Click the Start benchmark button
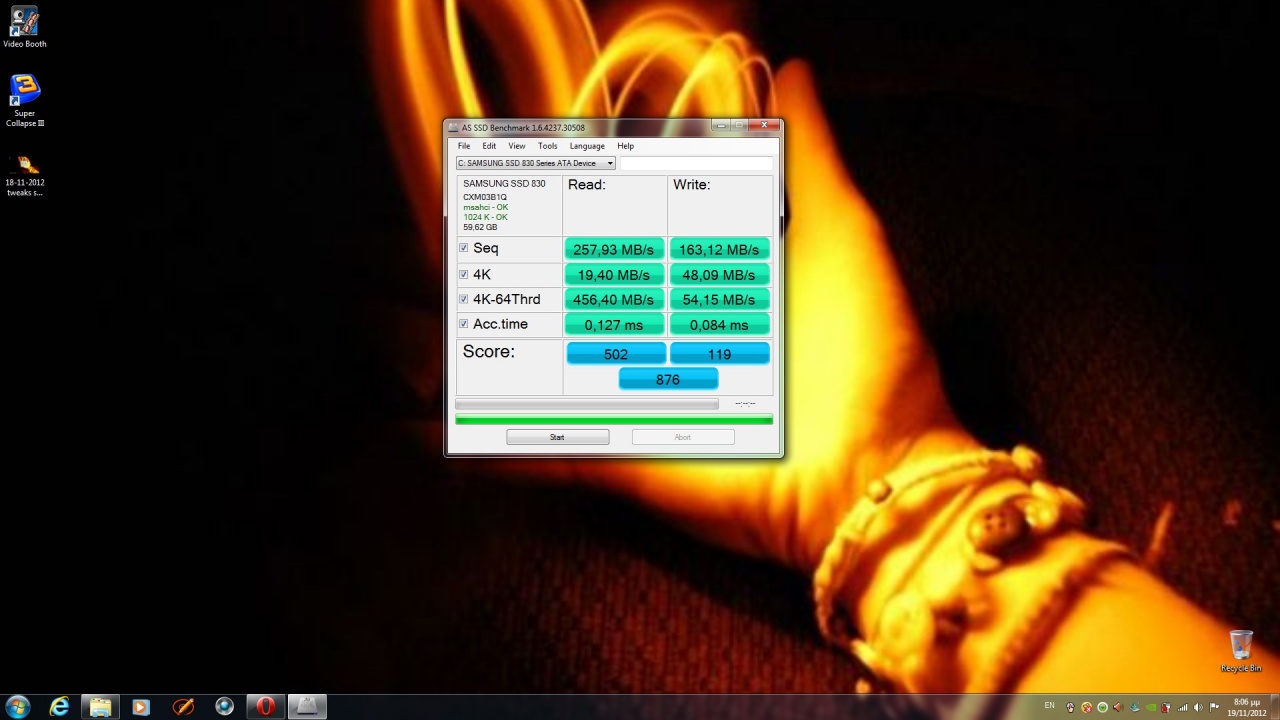Viewport: 1280px width, 720px height. point(557,437)
